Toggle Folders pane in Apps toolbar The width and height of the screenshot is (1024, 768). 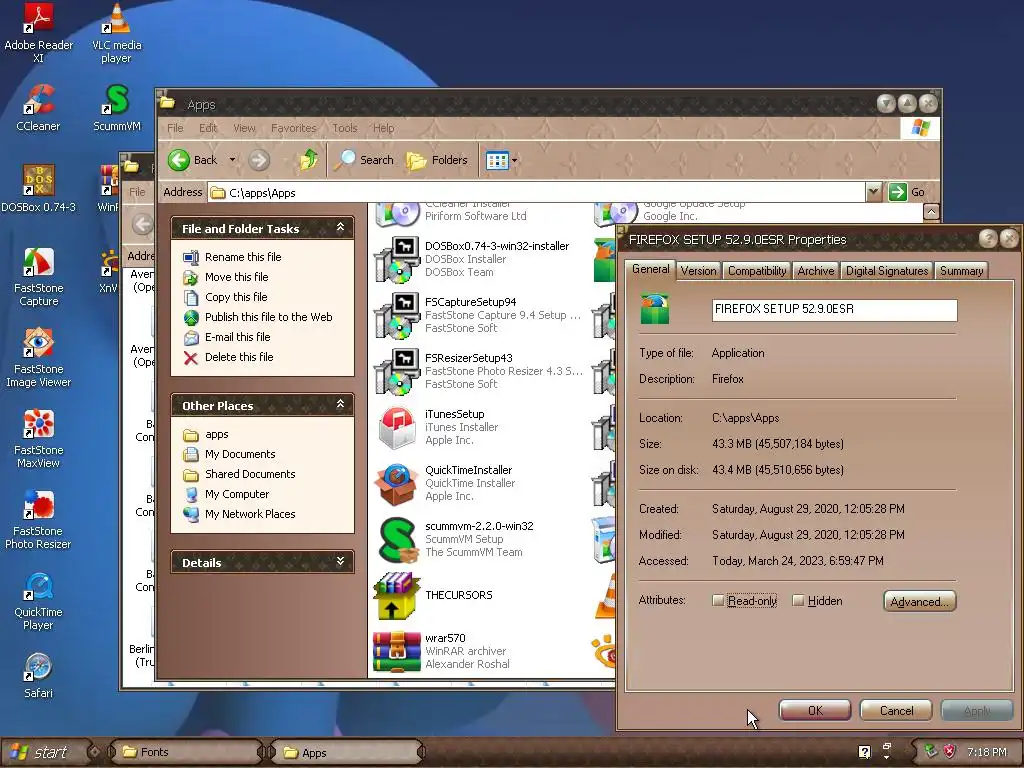pos(437,160)
